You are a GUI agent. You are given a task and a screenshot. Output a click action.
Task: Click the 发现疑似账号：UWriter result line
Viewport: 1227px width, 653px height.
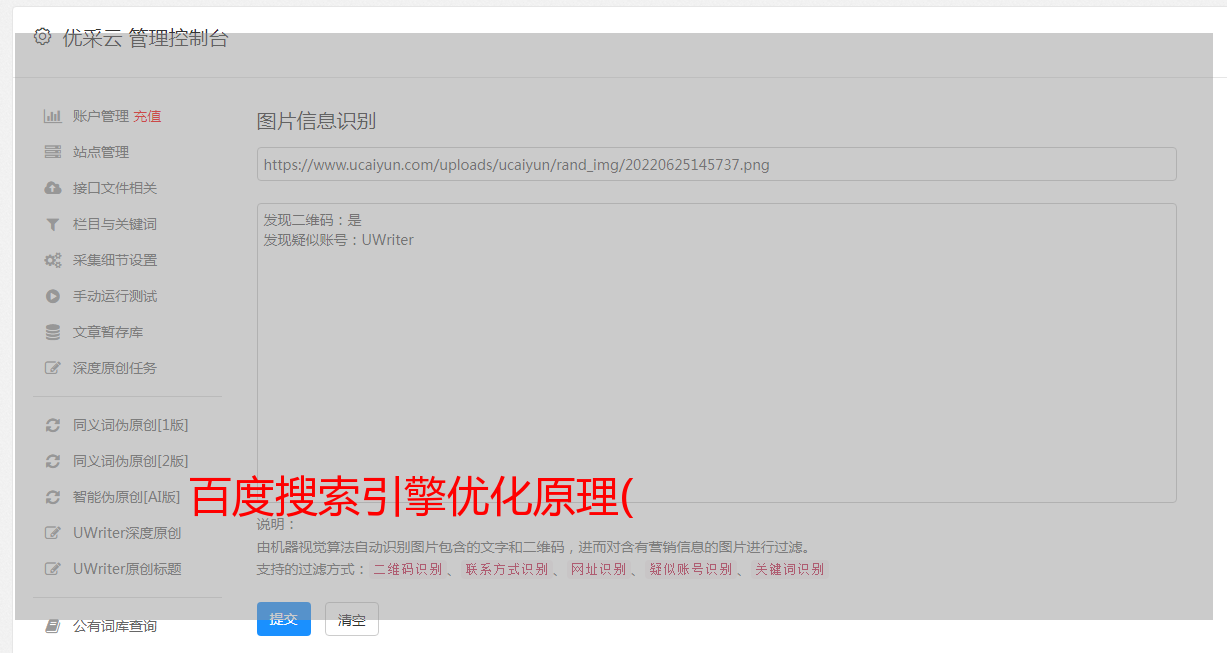coord(339,240)
